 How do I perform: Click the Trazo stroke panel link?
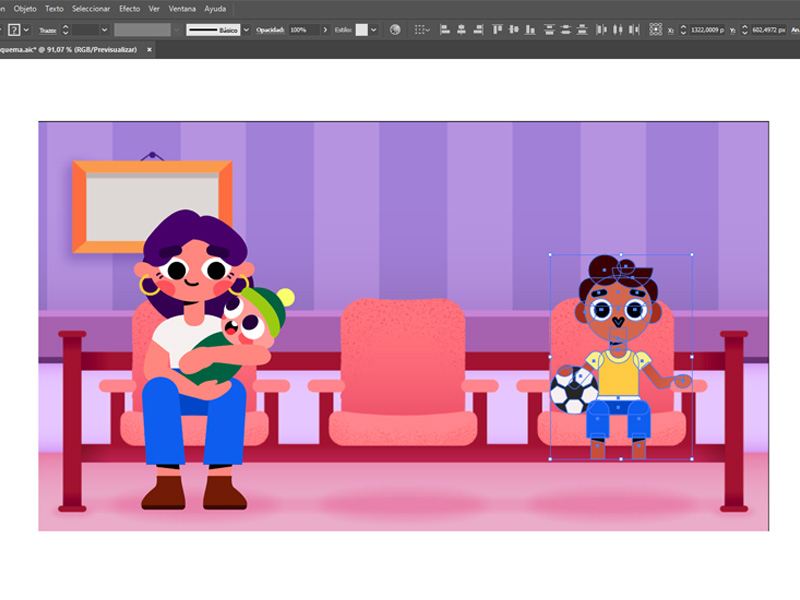(48, 30)
